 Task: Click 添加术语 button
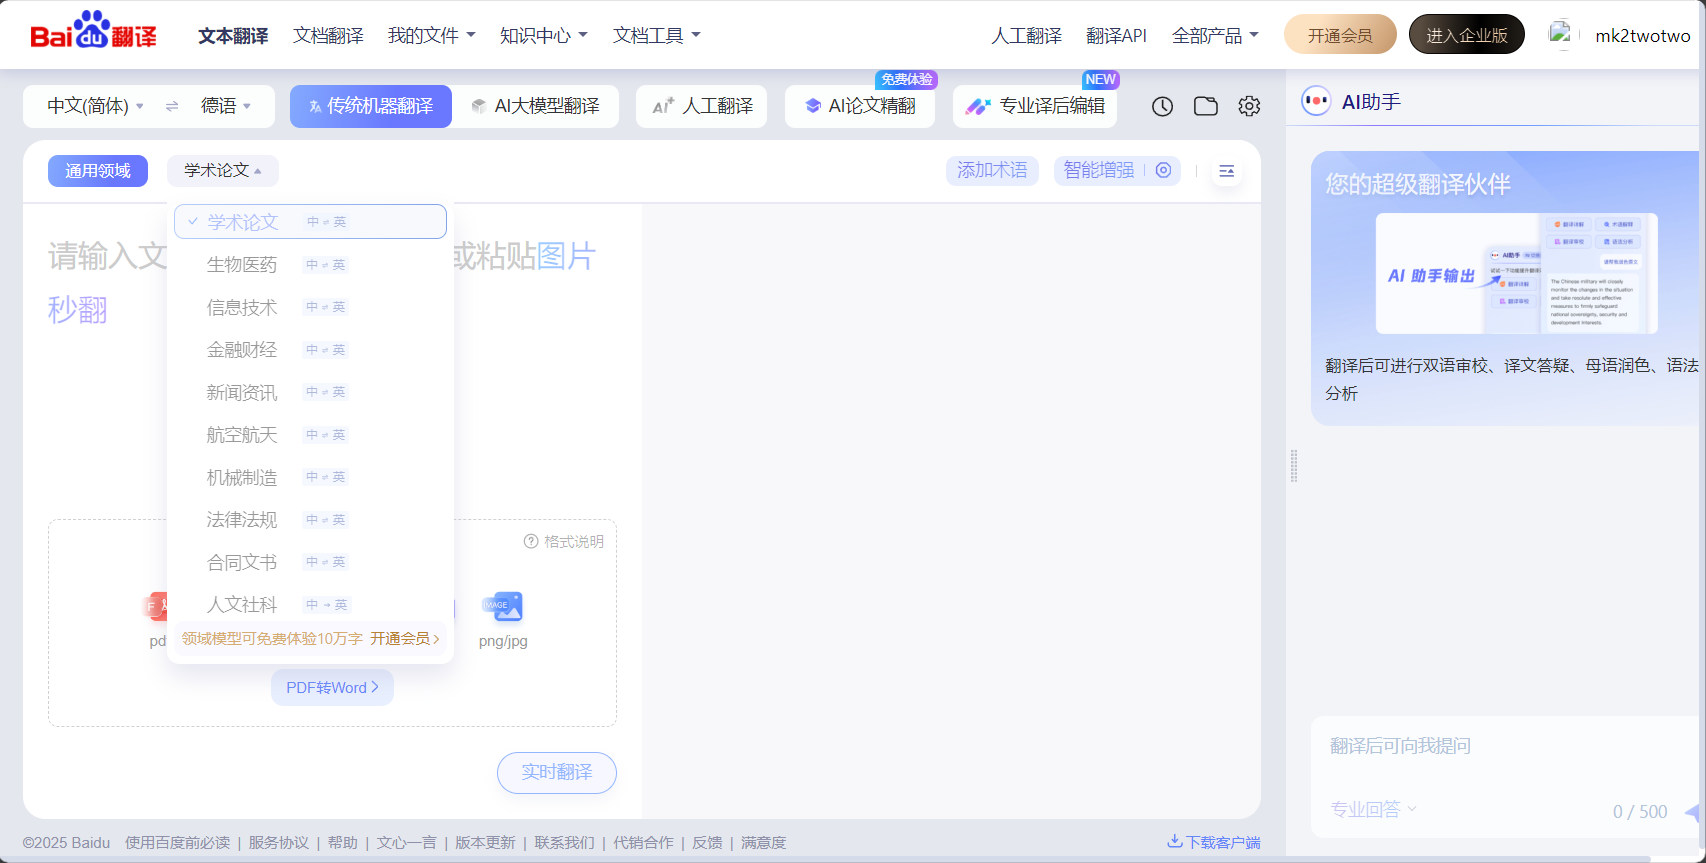point(992,171)
